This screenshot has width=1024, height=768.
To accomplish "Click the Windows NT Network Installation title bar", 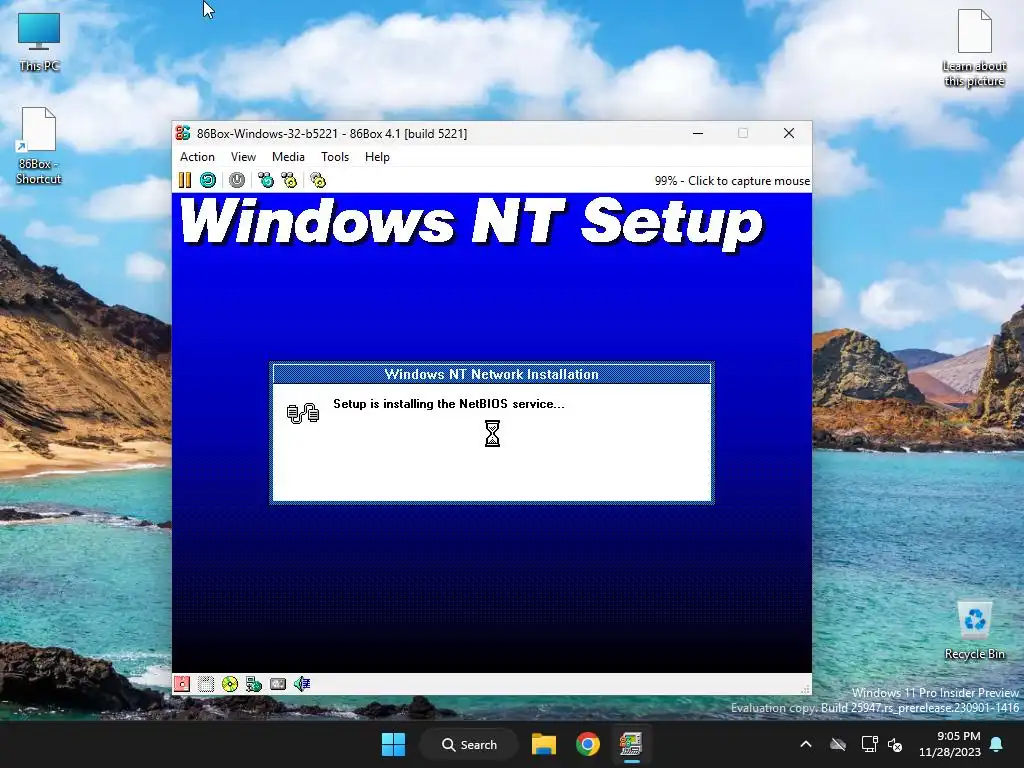I will [492, 374].
